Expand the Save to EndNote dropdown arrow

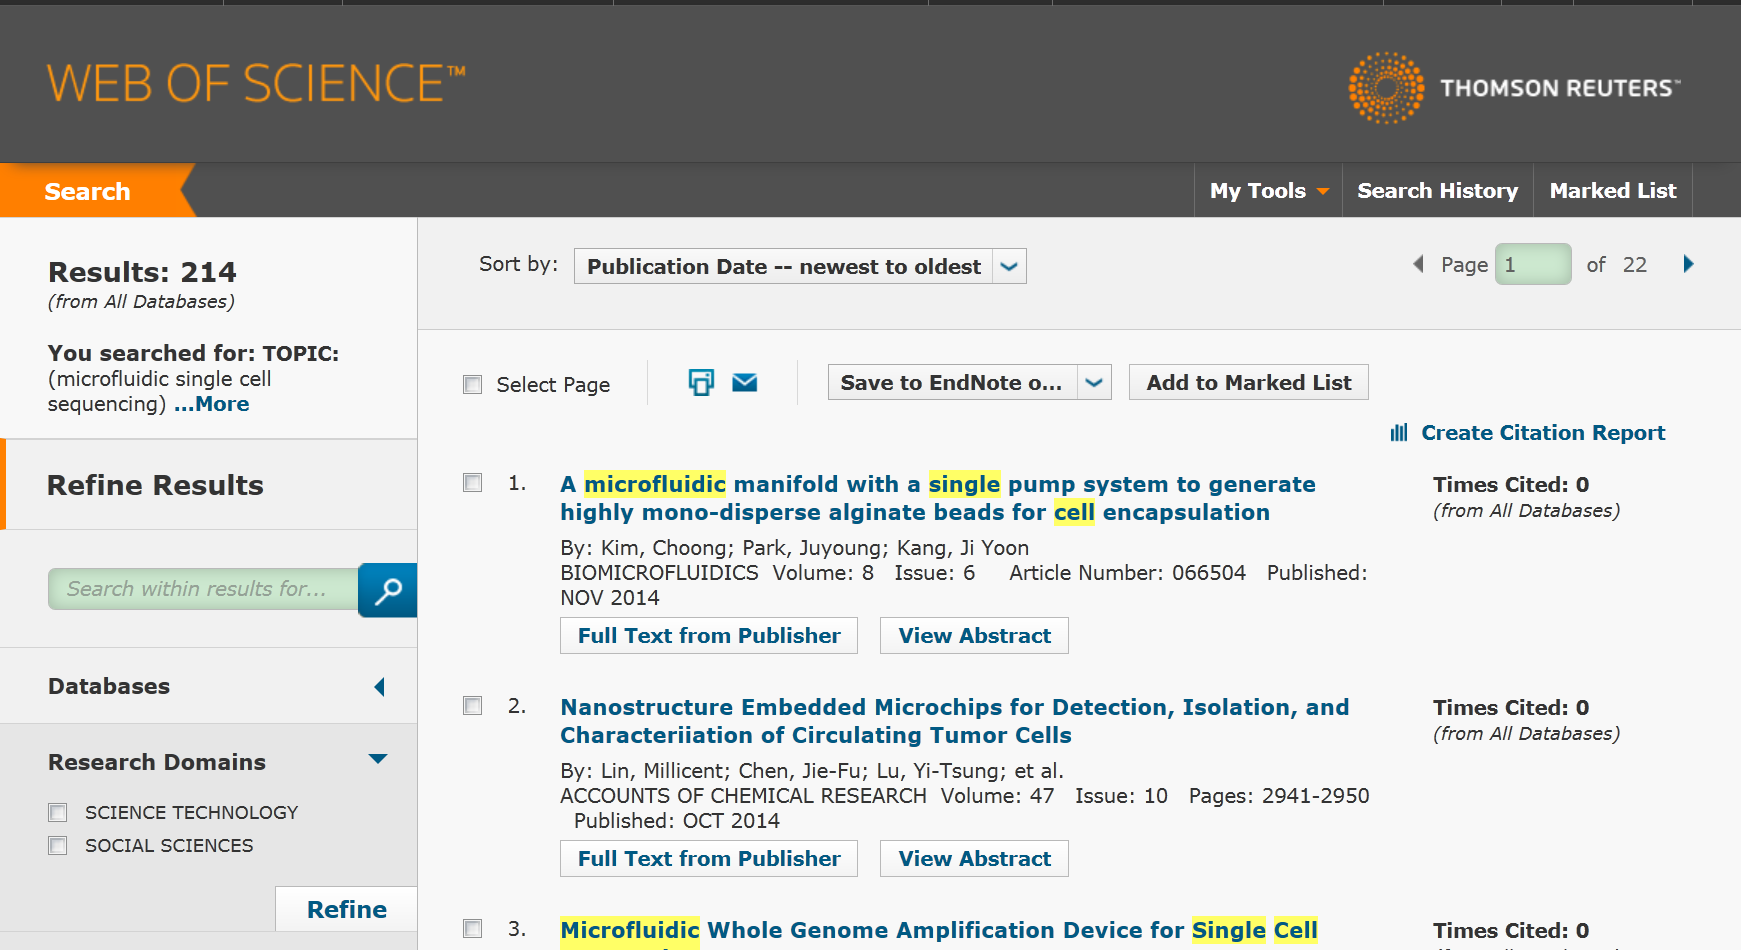1094,383
